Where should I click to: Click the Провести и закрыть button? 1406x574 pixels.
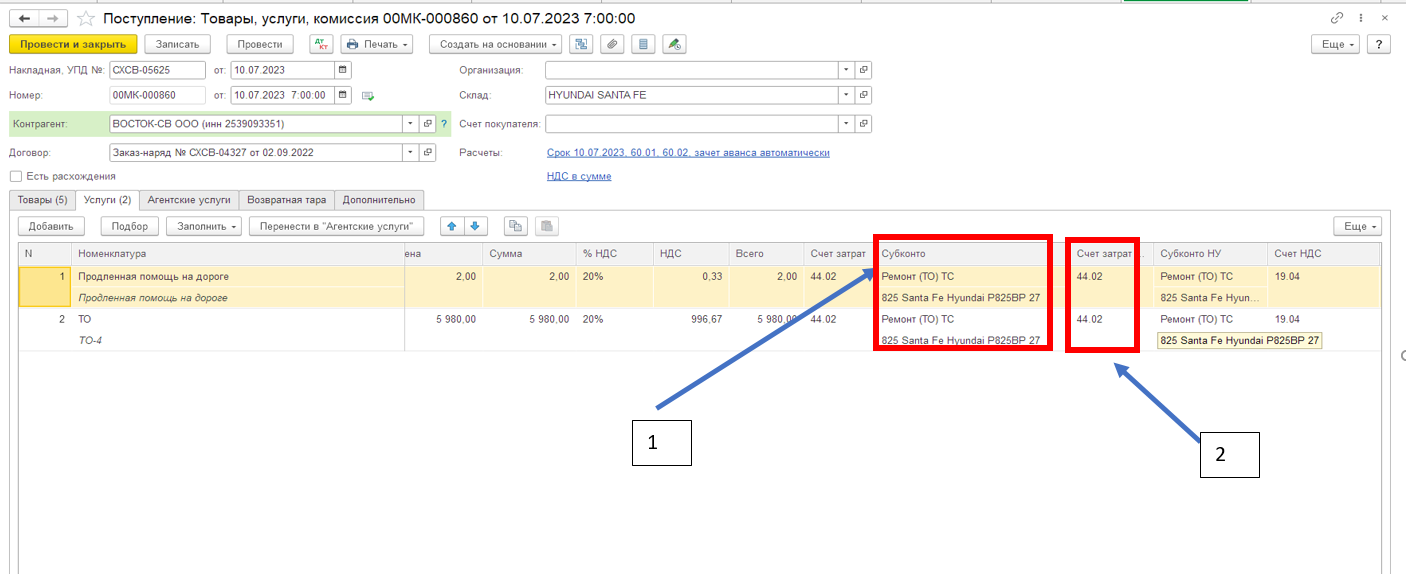click(73, 44)
